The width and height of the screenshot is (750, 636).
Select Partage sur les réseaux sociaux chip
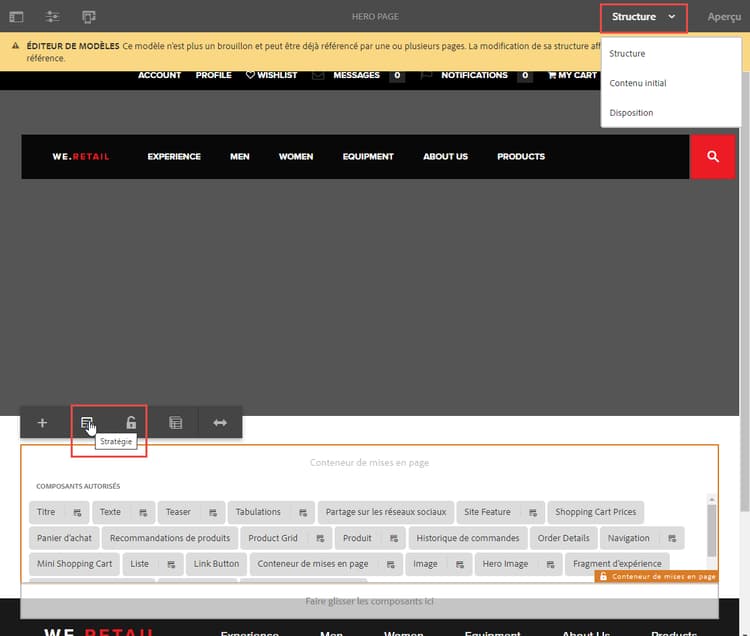pos(386,512)
